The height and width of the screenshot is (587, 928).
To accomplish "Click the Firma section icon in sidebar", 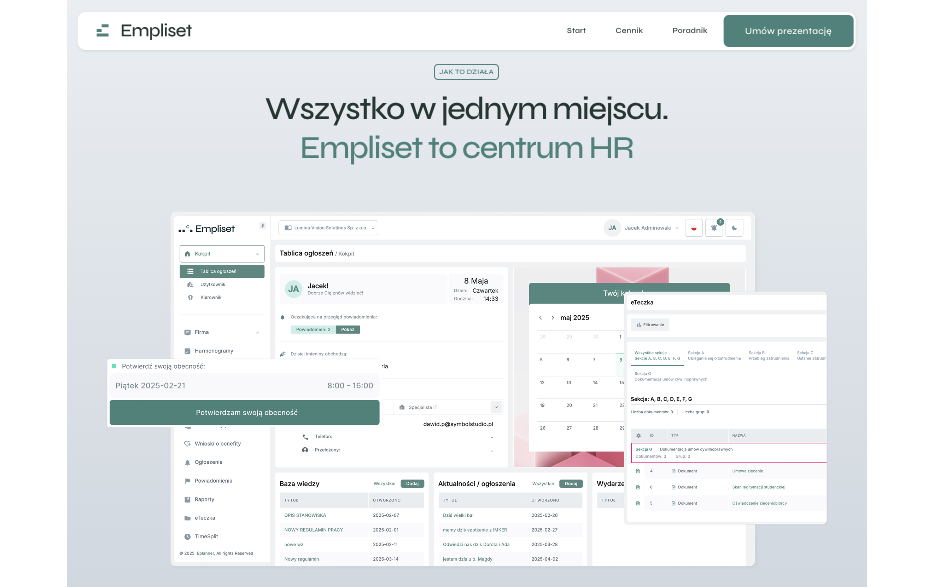I will coord(187,333).
